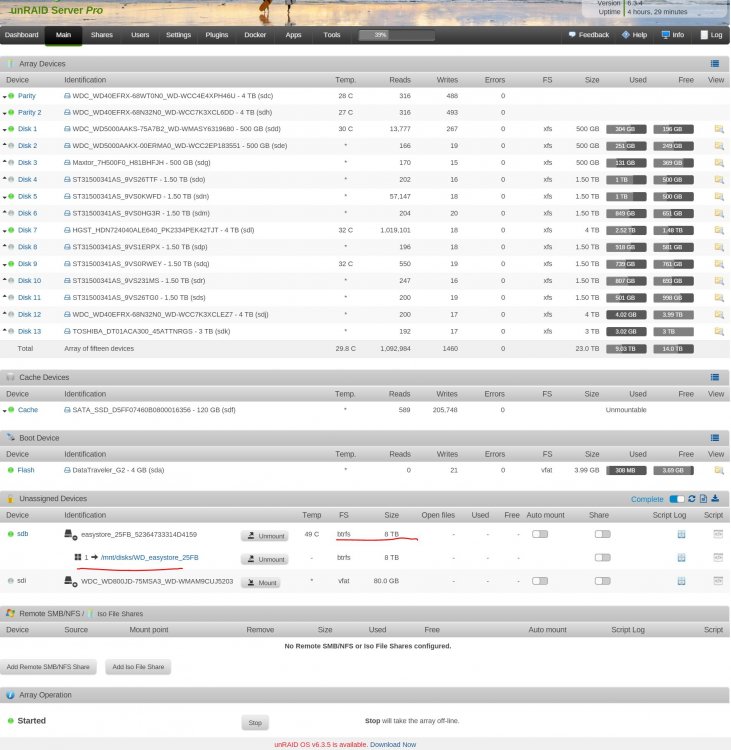Click Unassigned Devices download icon
731x750 pixels.
coord(715,499)
